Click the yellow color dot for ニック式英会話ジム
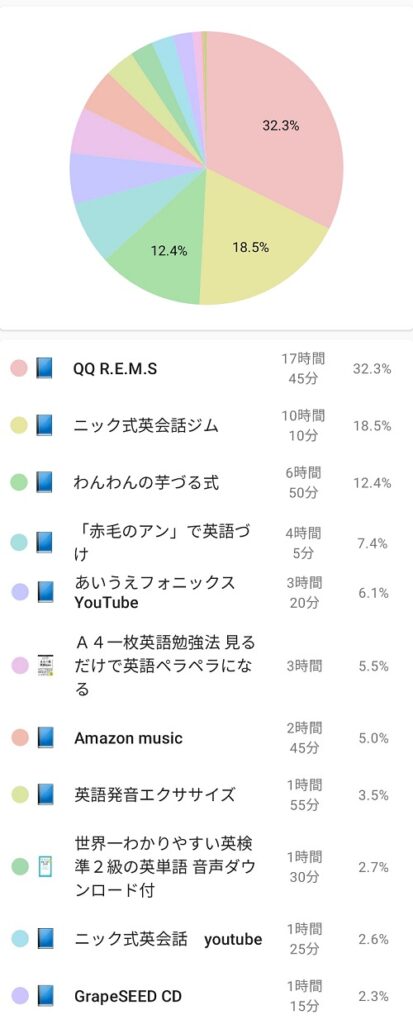 tap(19, 426)
